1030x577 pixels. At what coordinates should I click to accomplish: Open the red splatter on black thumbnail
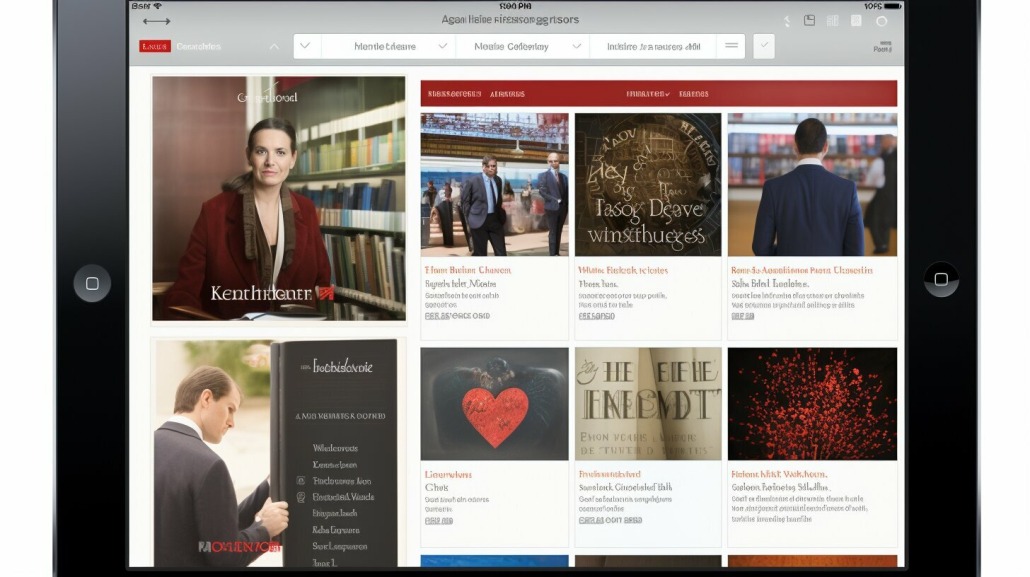pos(812,404)
